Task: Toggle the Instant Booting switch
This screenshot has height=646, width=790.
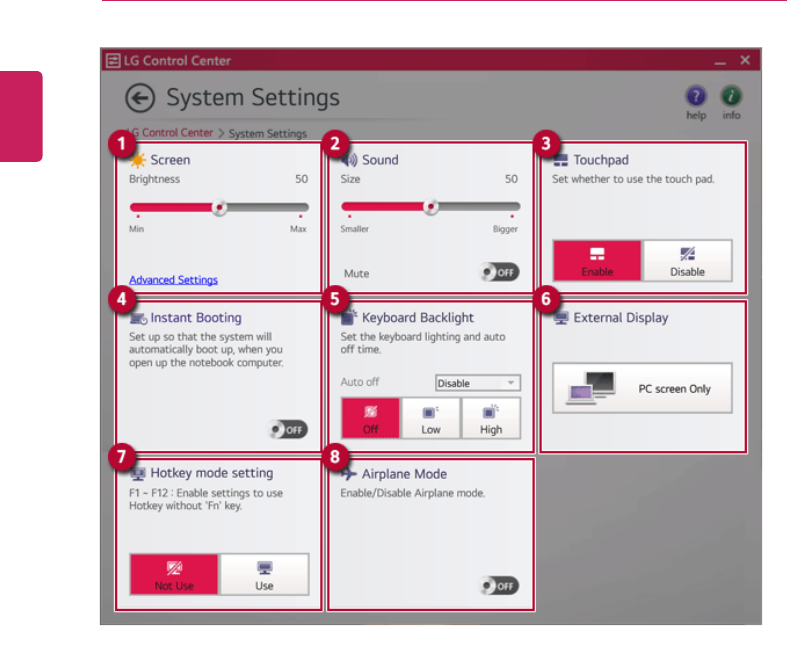Action: [x=288, y=429]
